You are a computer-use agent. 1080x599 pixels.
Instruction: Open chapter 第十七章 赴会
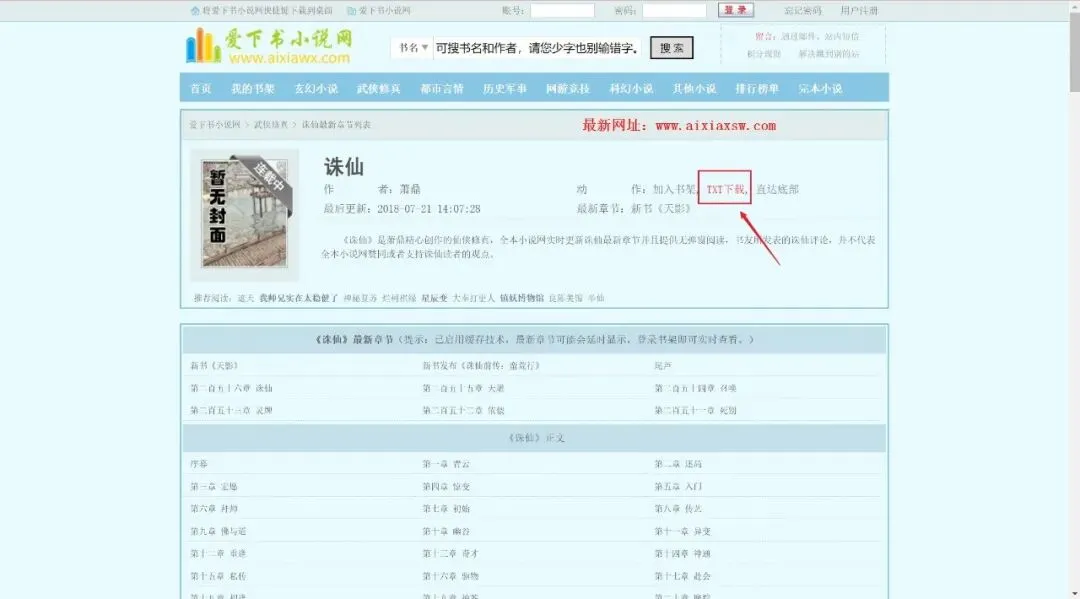coord(683,576)
